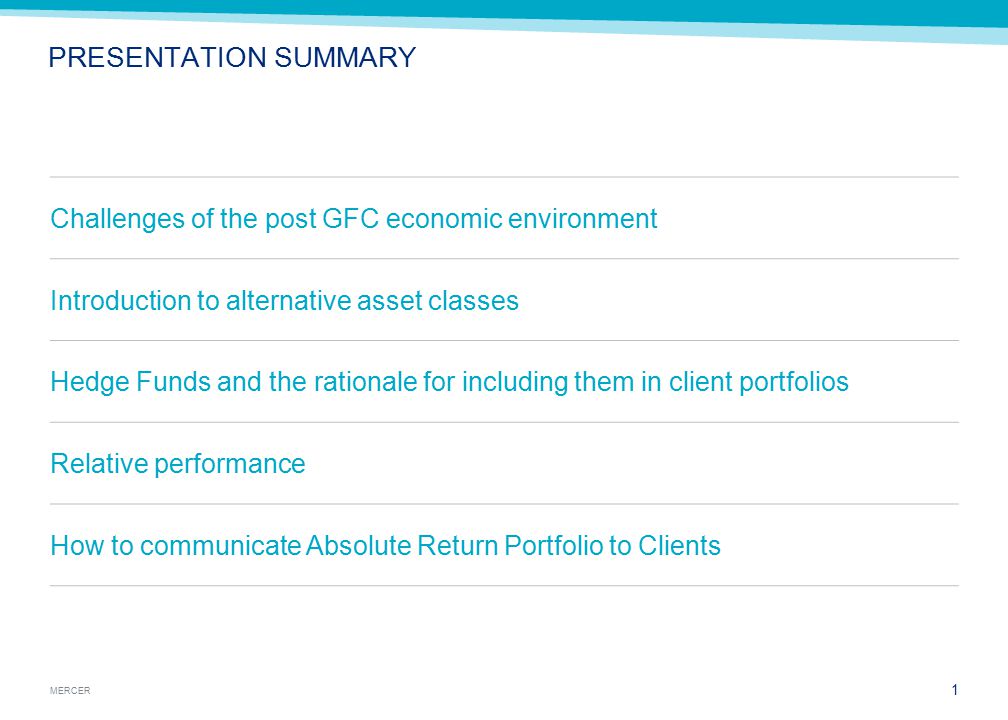Select the Hedge Funds rationale agenda line
The image size is (1008, 720).
[x=449, y=382]
